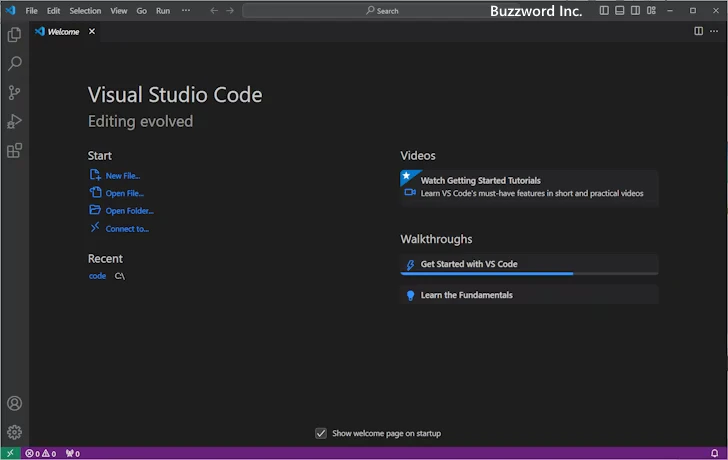Show errors and warnings from status bar
728x460 pixels.
(x=41, y=454)
